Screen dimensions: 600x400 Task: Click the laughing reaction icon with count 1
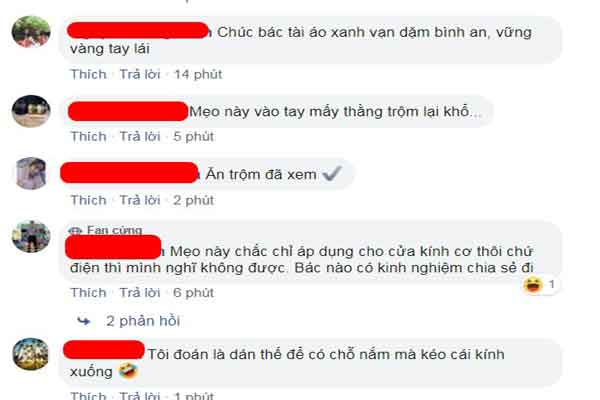(533, 284)
